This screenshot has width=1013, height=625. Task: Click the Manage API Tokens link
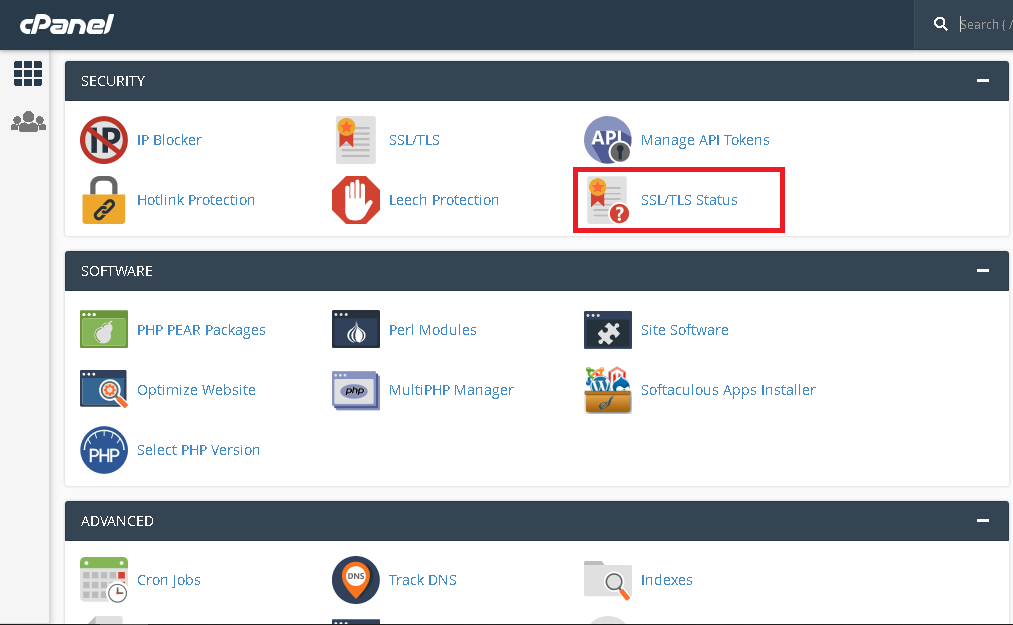[x=705, y=140]
